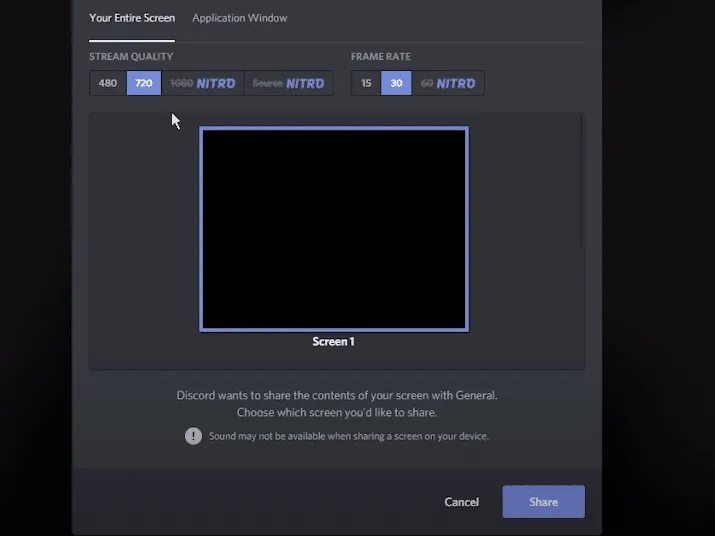This screenshot has width=715, height=536.
Task: Click the Screen 1 label
Action: [333, 342]
